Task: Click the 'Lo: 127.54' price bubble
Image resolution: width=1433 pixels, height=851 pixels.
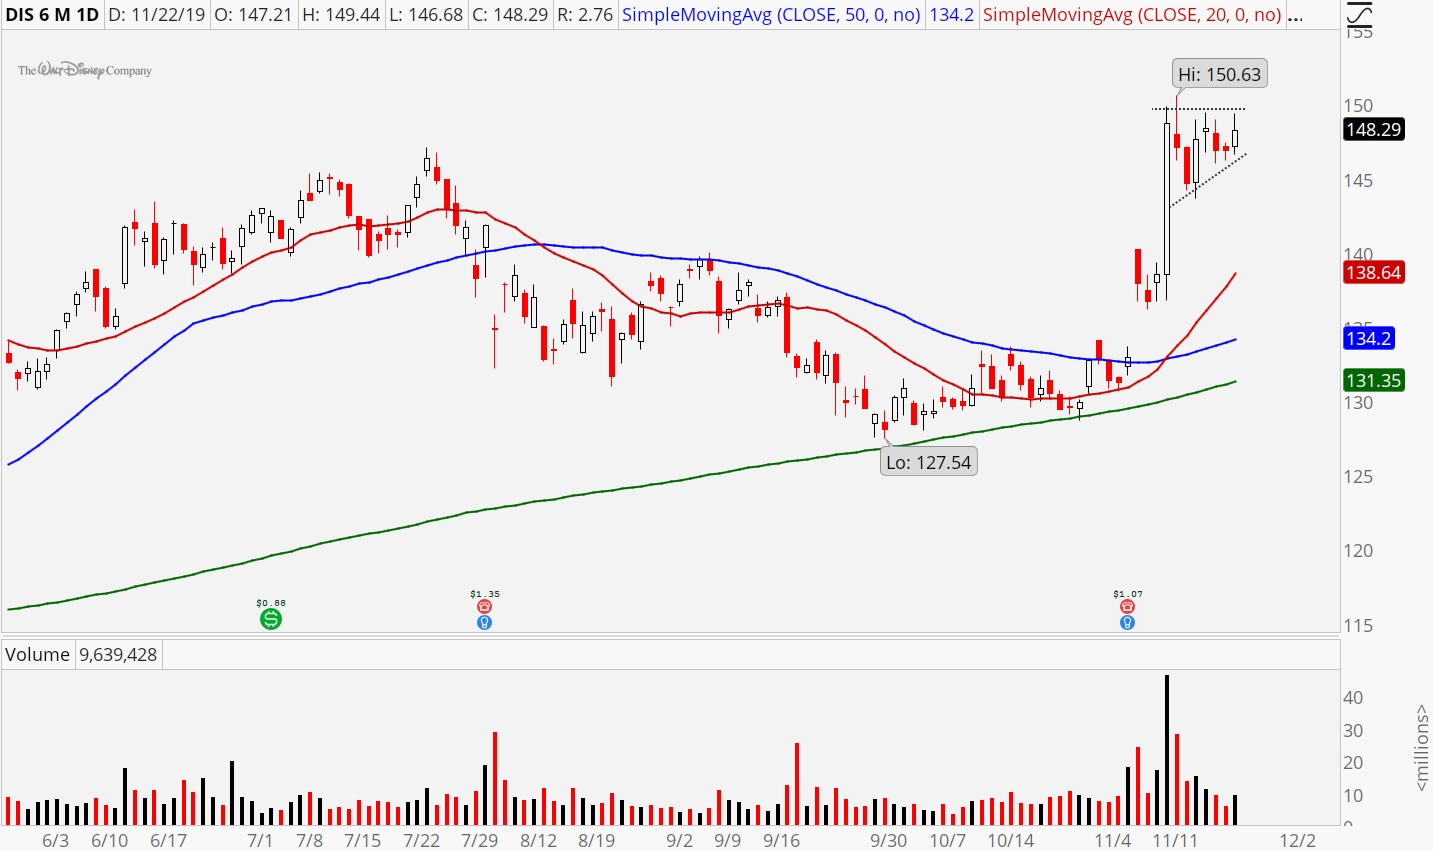Action: coord(928,462)
